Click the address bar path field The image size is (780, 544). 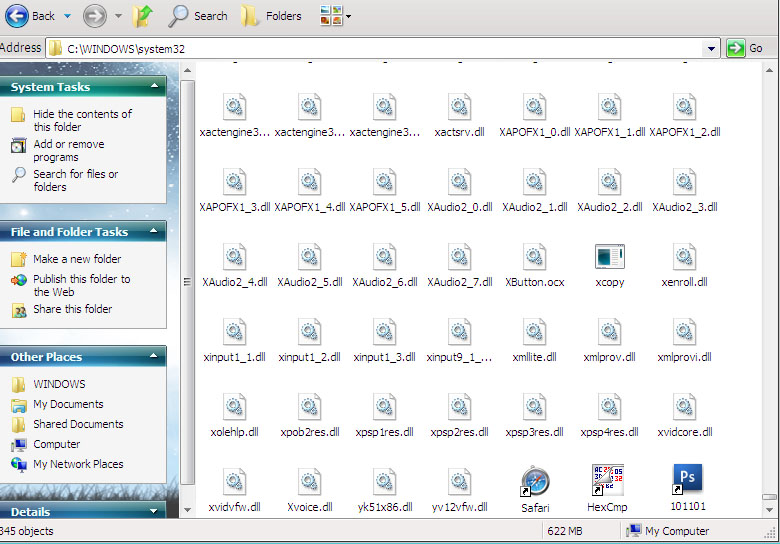coord(376,49)
